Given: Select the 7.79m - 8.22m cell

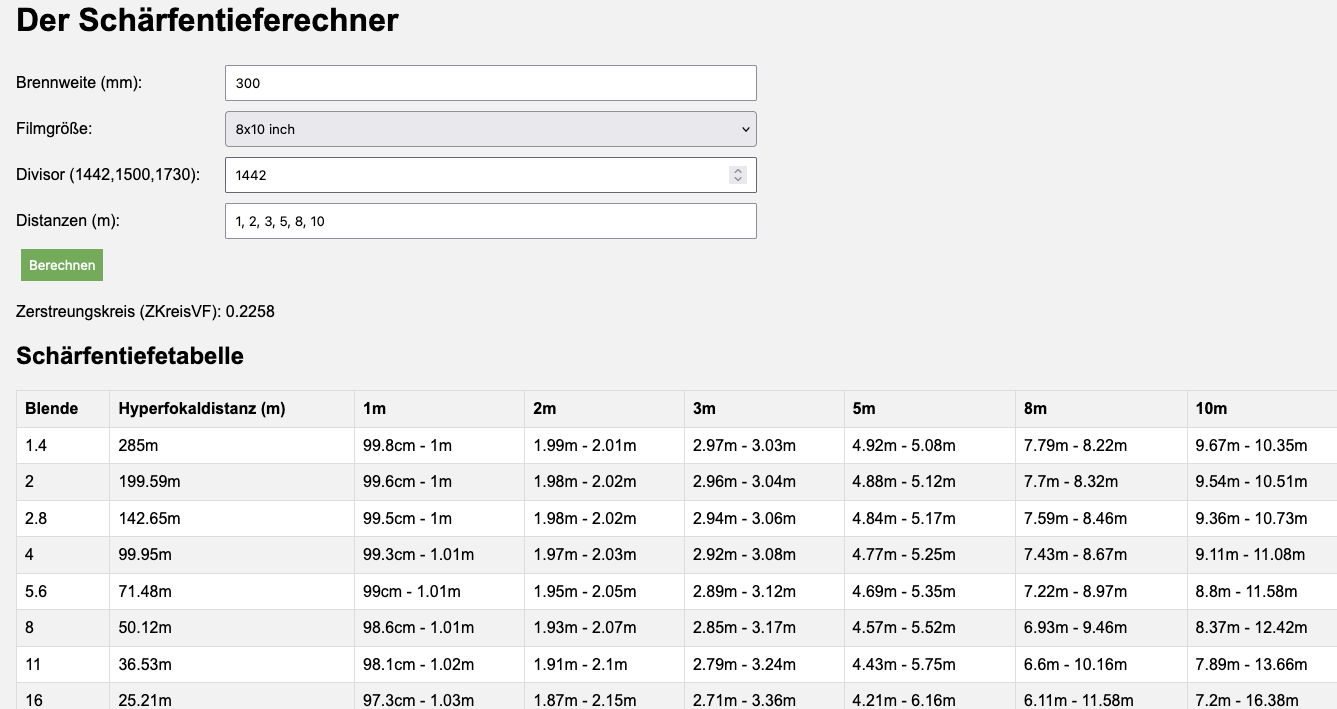Looking at the screenshot, I should coord(1075,445).
